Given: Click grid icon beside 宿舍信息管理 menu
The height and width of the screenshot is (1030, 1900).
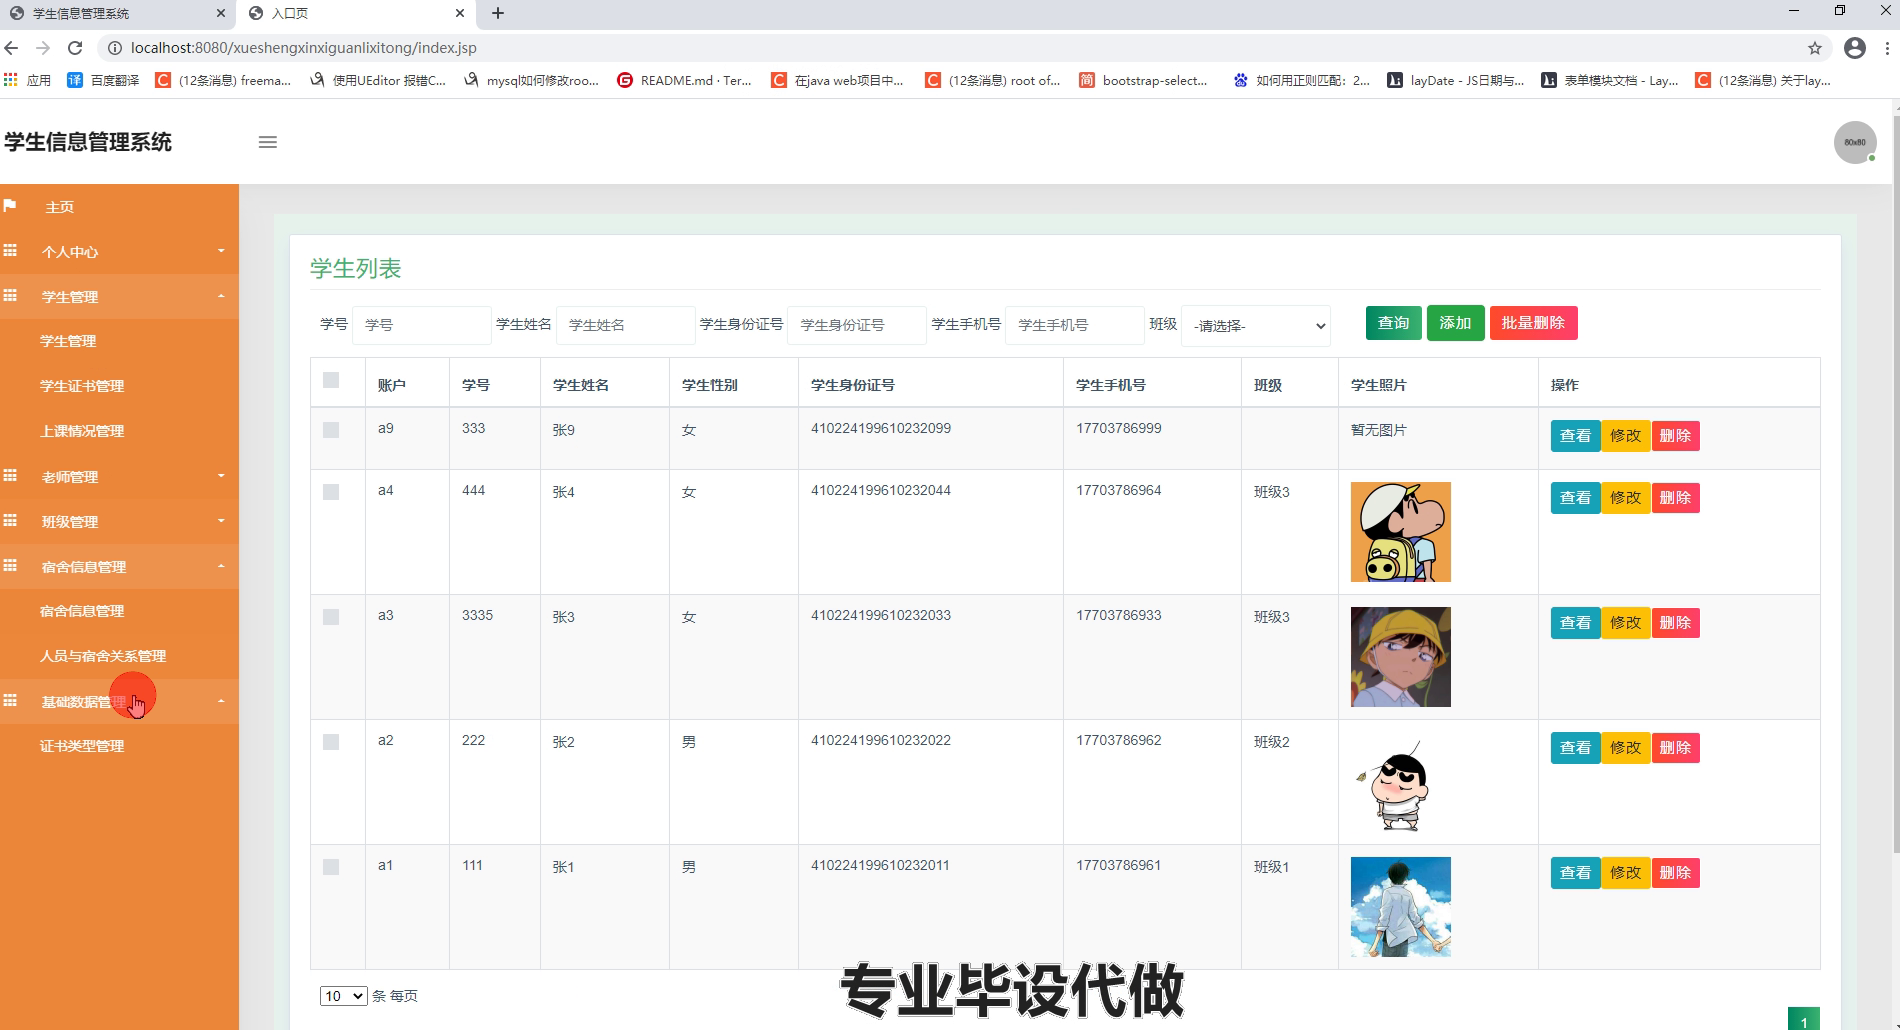Looking at the screenshot, I should [10, 566].
